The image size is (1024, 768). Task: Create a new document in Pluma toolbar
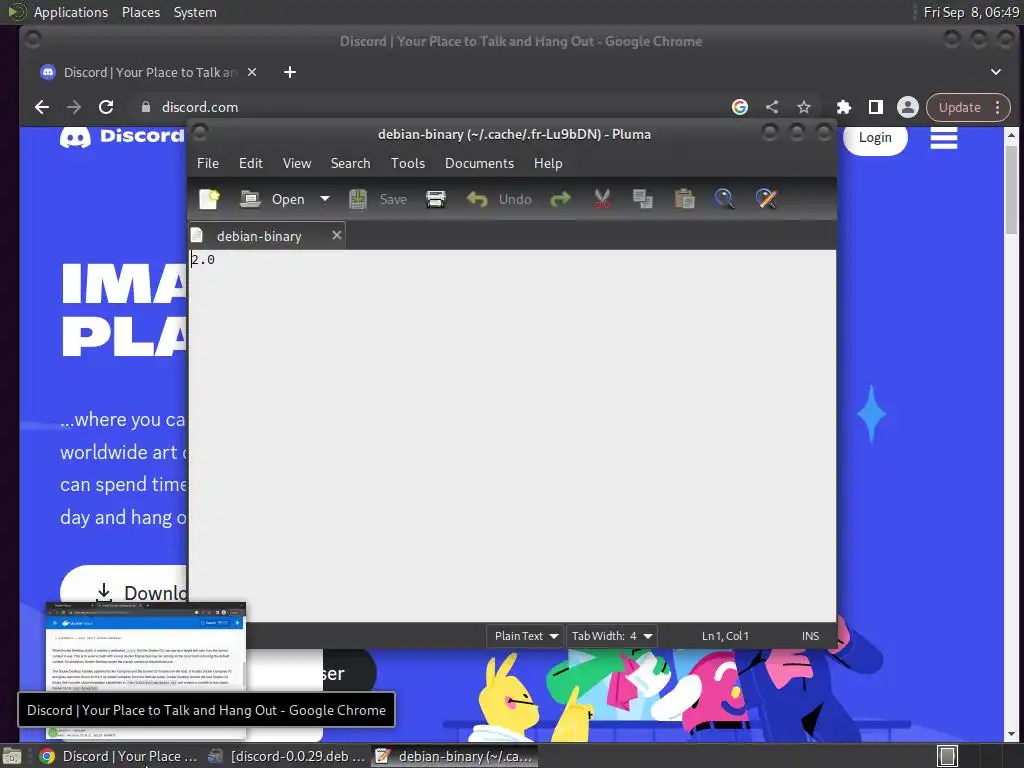click(209, 199)
